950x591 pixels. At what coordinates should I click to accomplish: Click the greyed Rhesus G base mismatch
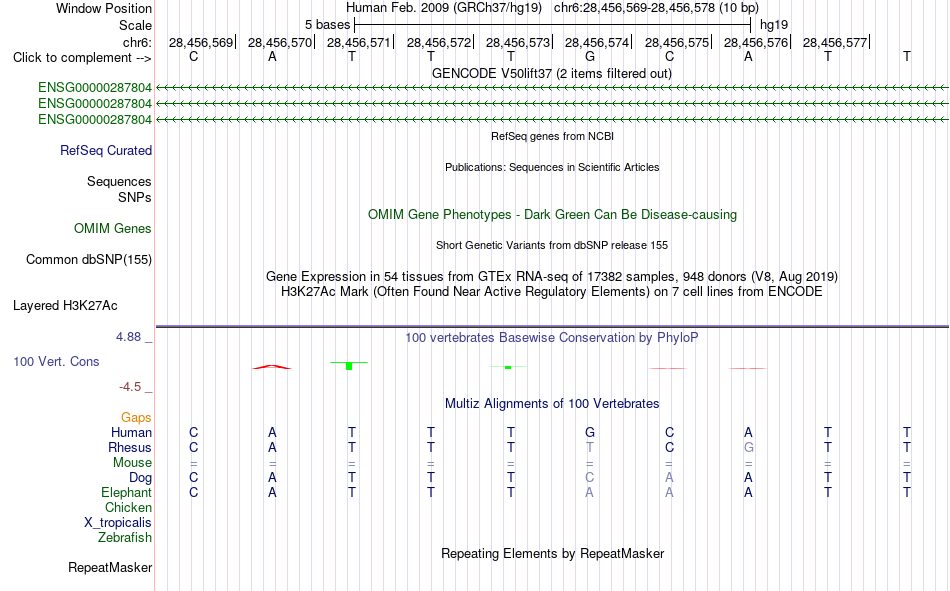point(748,447)
